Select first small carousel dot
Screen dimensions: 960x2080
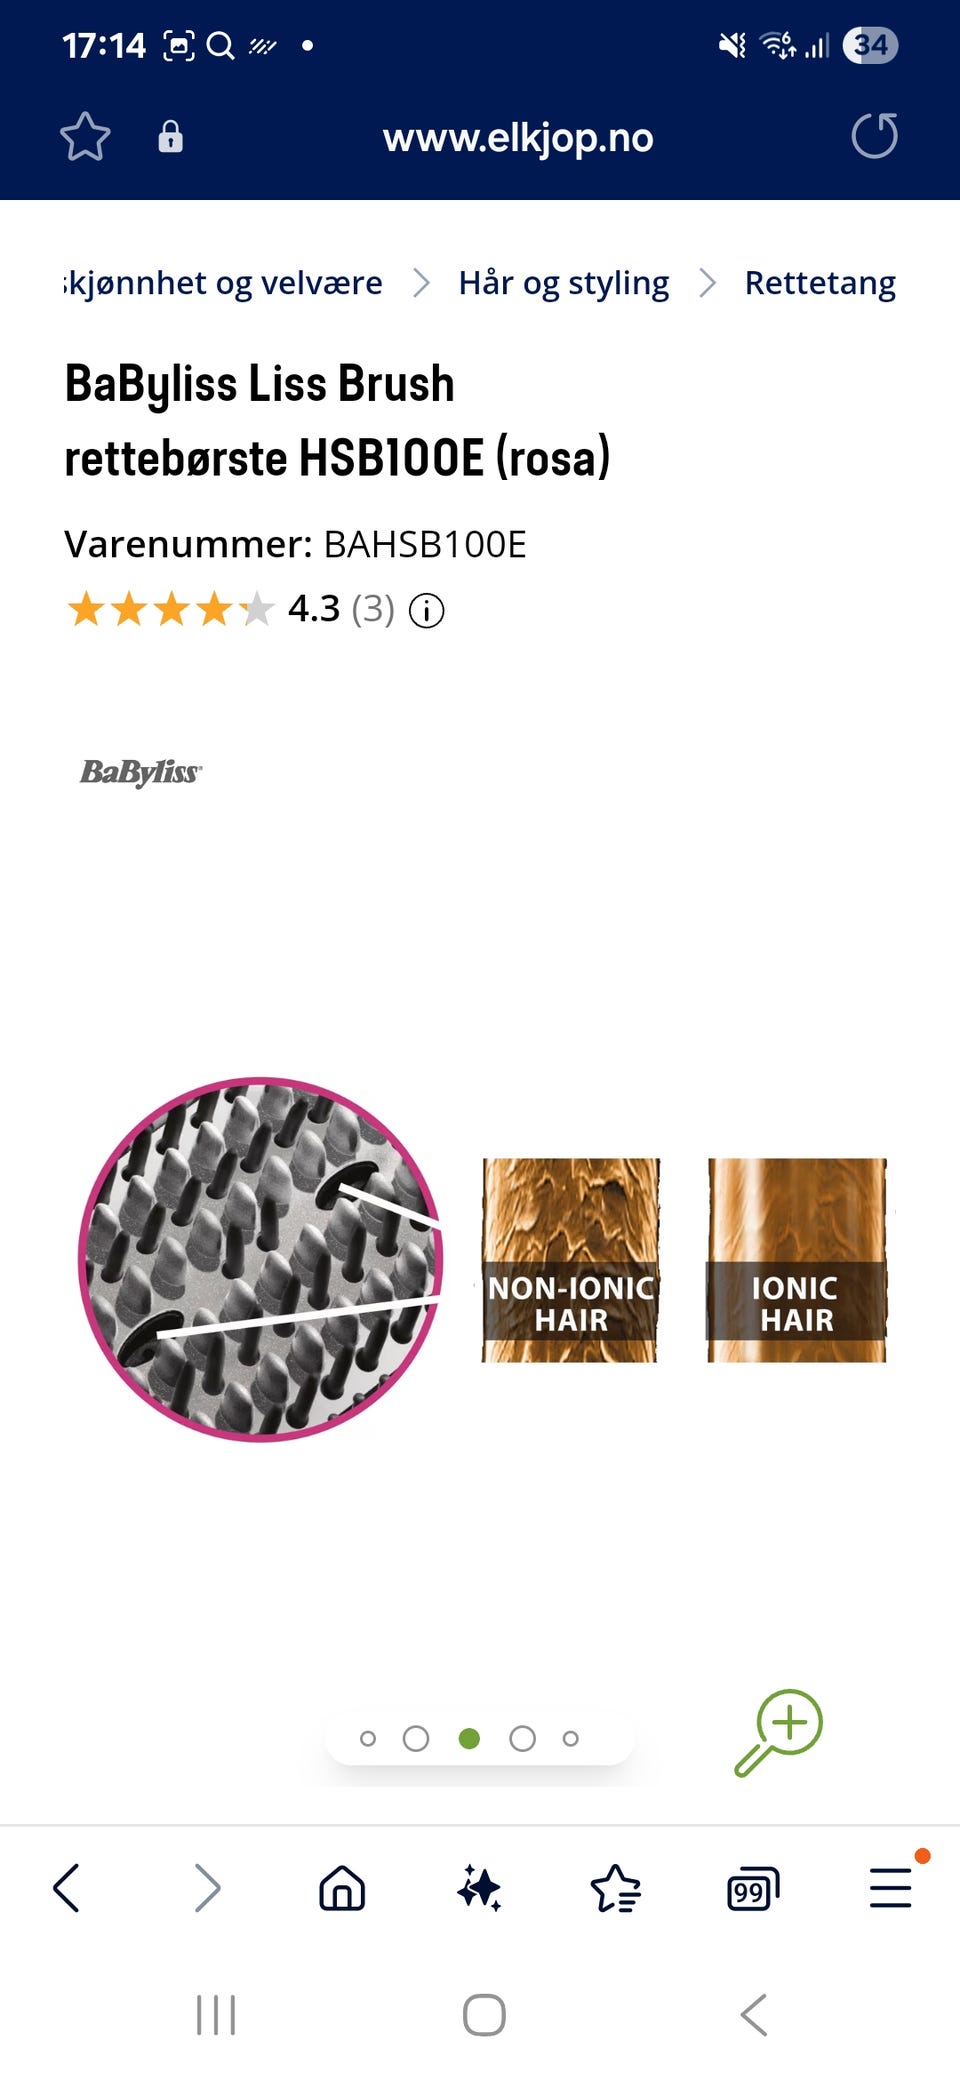(368, 1739)
